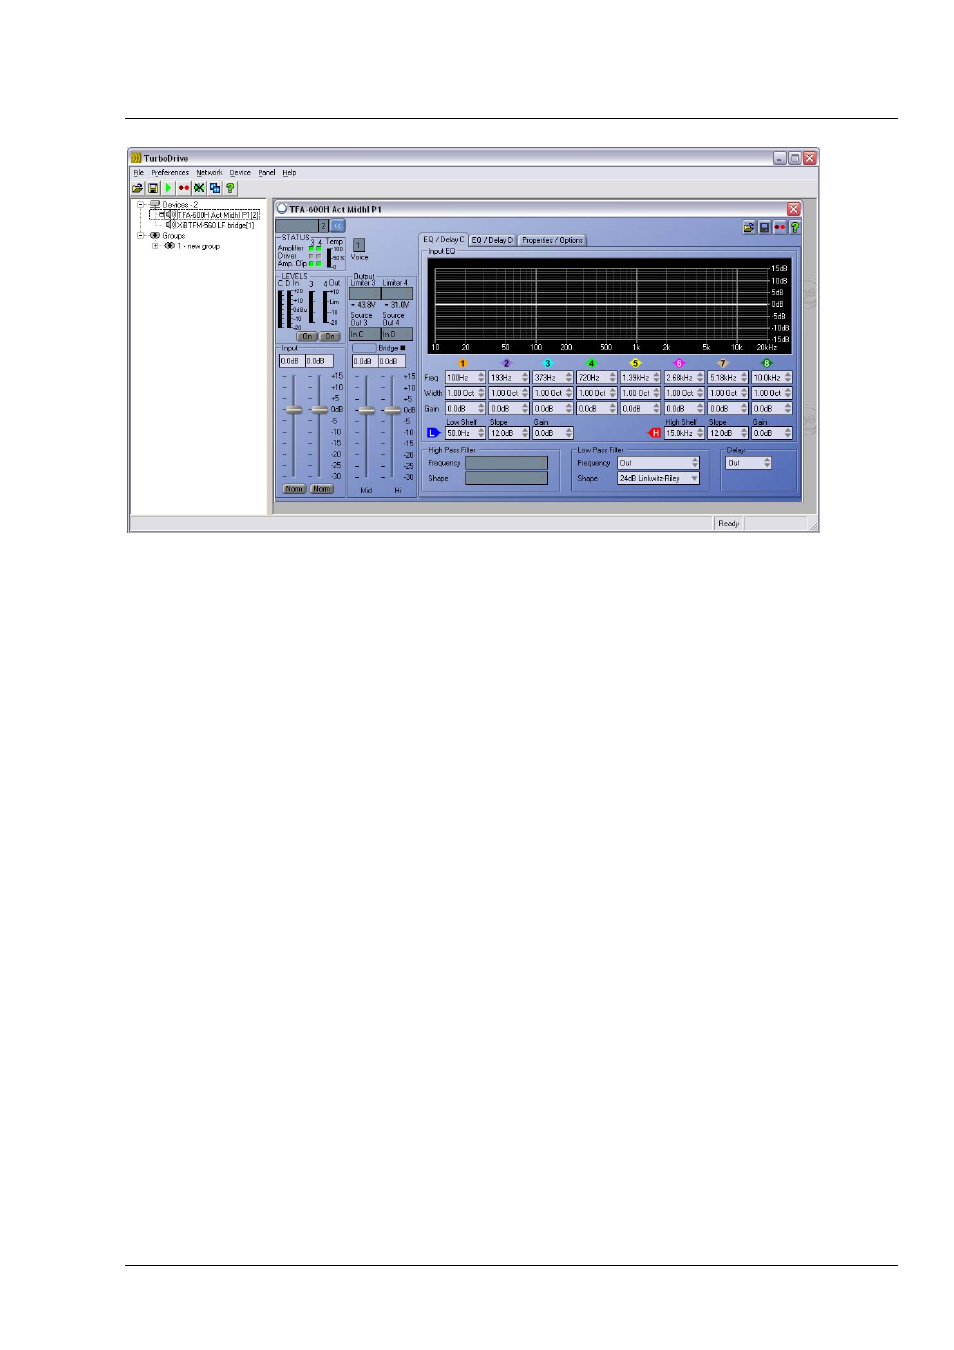This screenshot has width=954, height=1350.
Task: Click the Open file toolbar icon
Action: [x=138, y=188]
